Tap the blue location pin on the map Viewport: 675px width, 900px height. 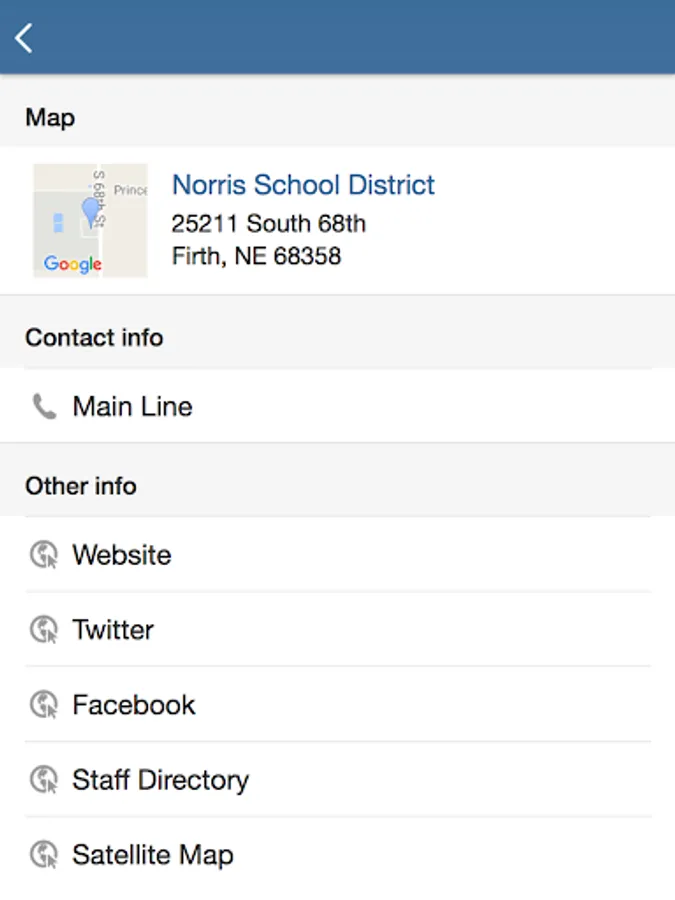[x=91, y=212]
